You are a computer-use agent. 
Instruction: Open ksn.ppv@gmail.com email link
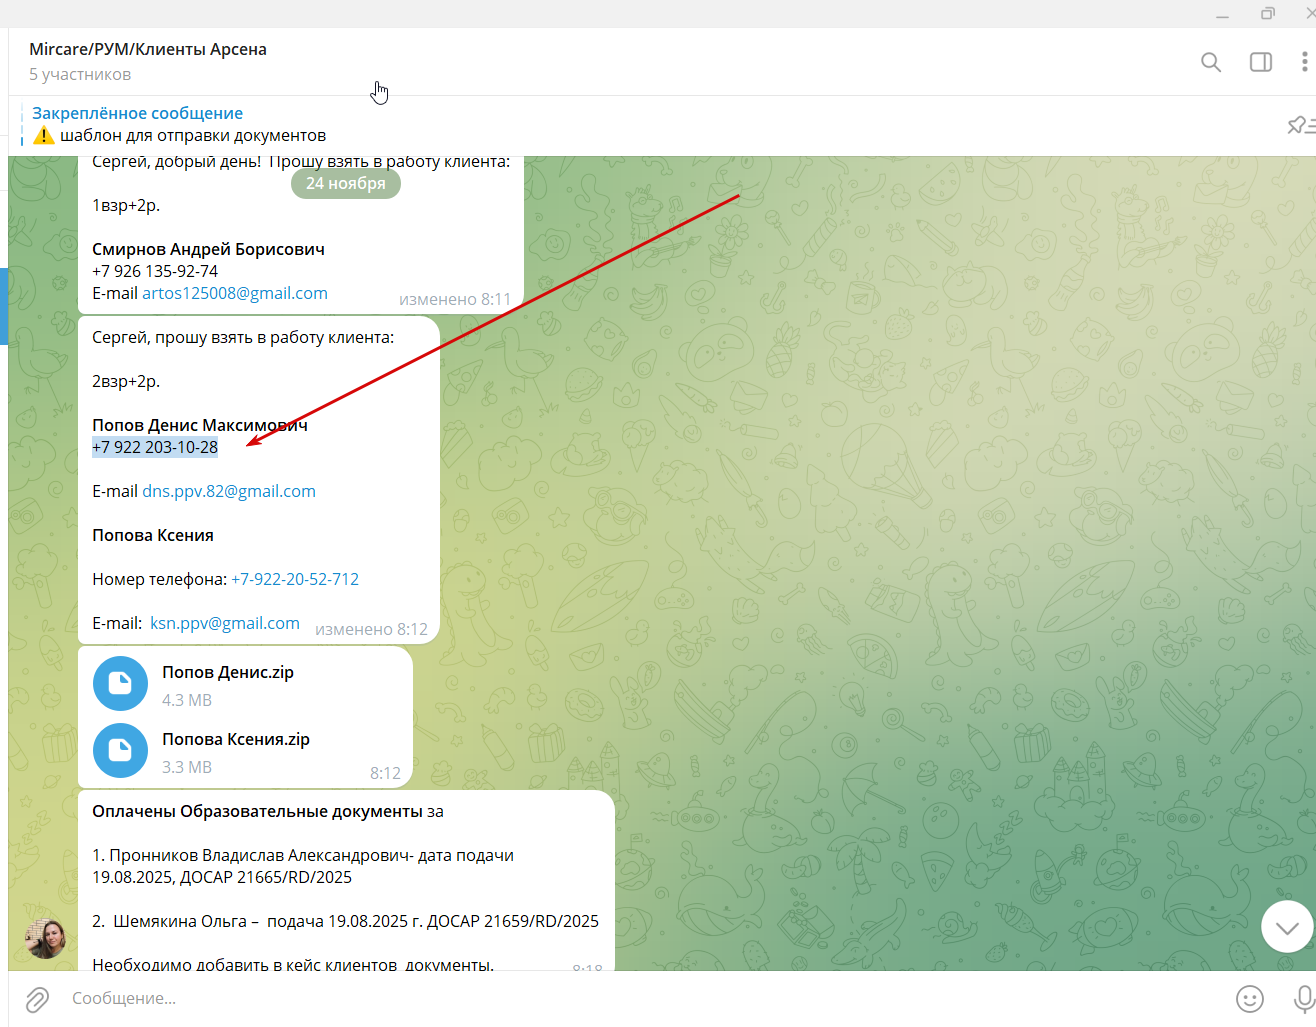click(225, 624)
